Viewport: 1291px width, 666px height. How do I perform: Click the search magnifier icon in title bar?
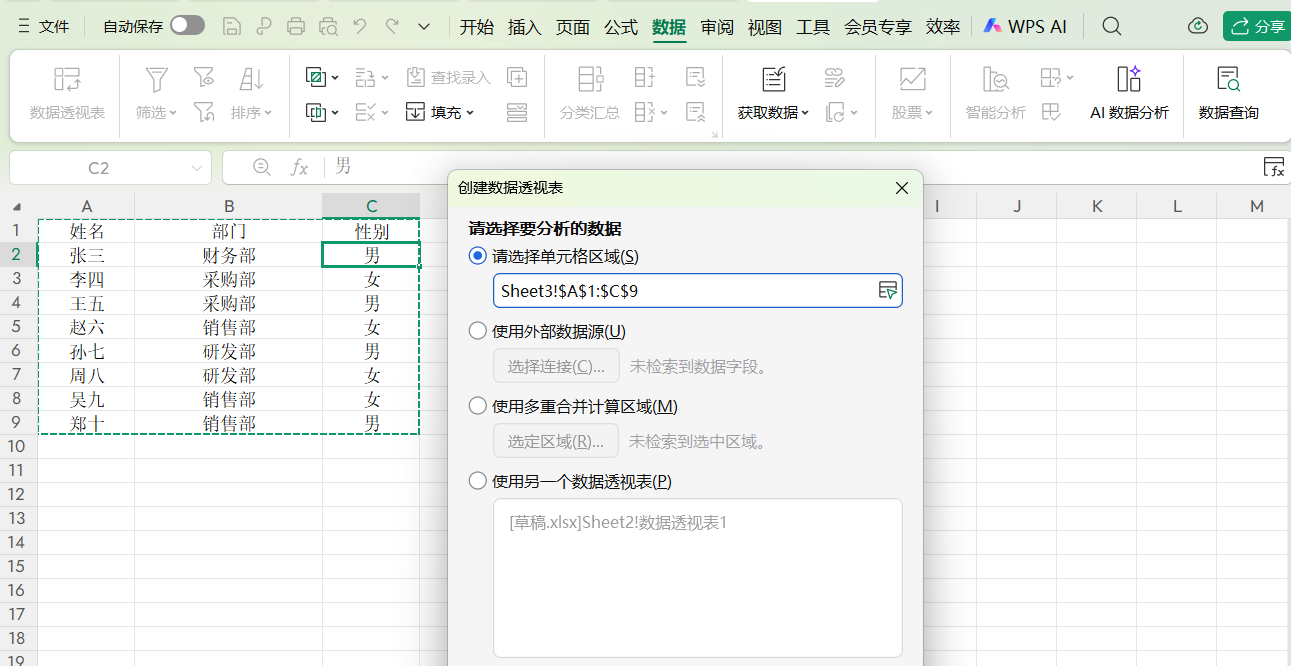pyautogui.click(x=1111, y=27)
